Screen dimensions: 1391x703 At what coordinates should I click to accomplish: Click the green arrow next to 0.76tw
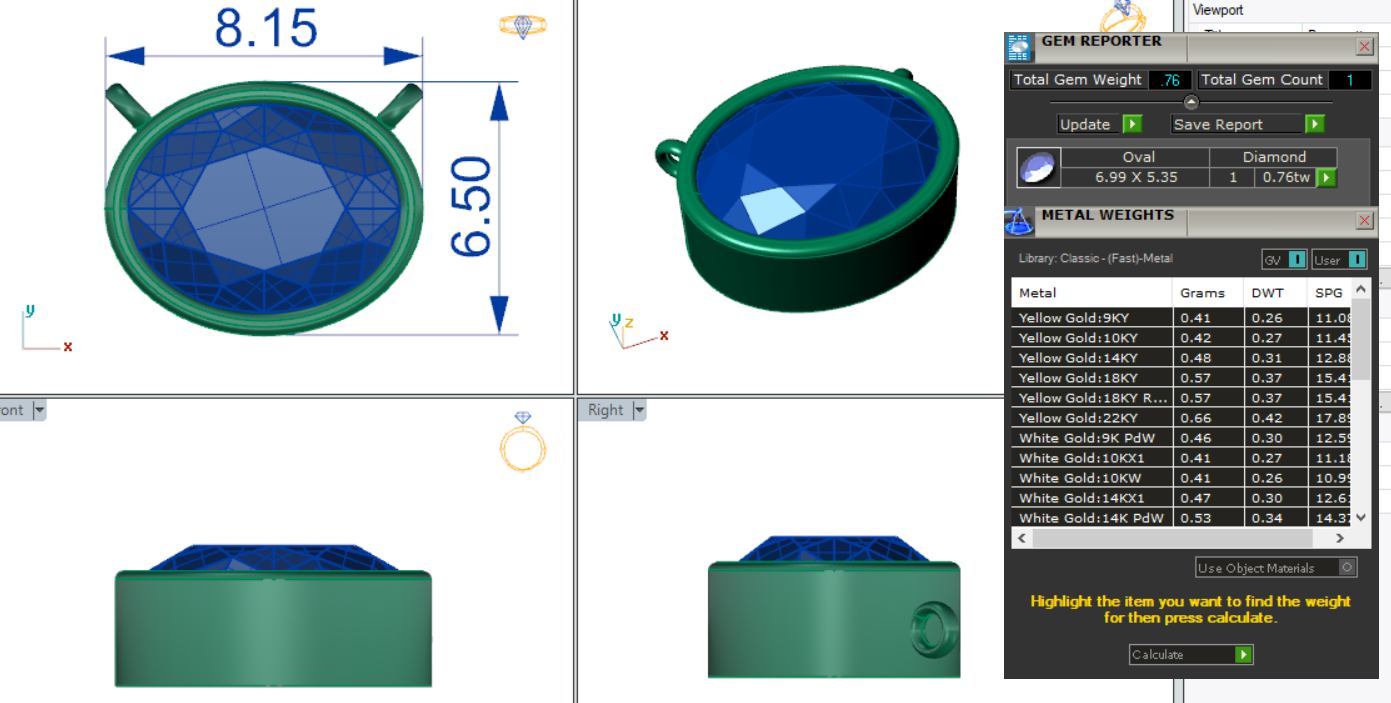[1326, 178]
